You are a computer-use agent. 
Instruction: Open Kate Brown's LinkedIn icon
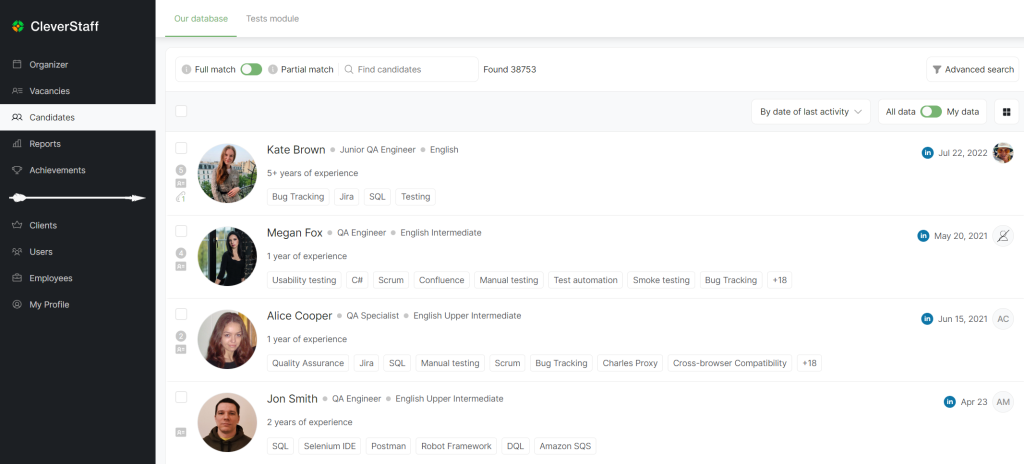point(927,153)
